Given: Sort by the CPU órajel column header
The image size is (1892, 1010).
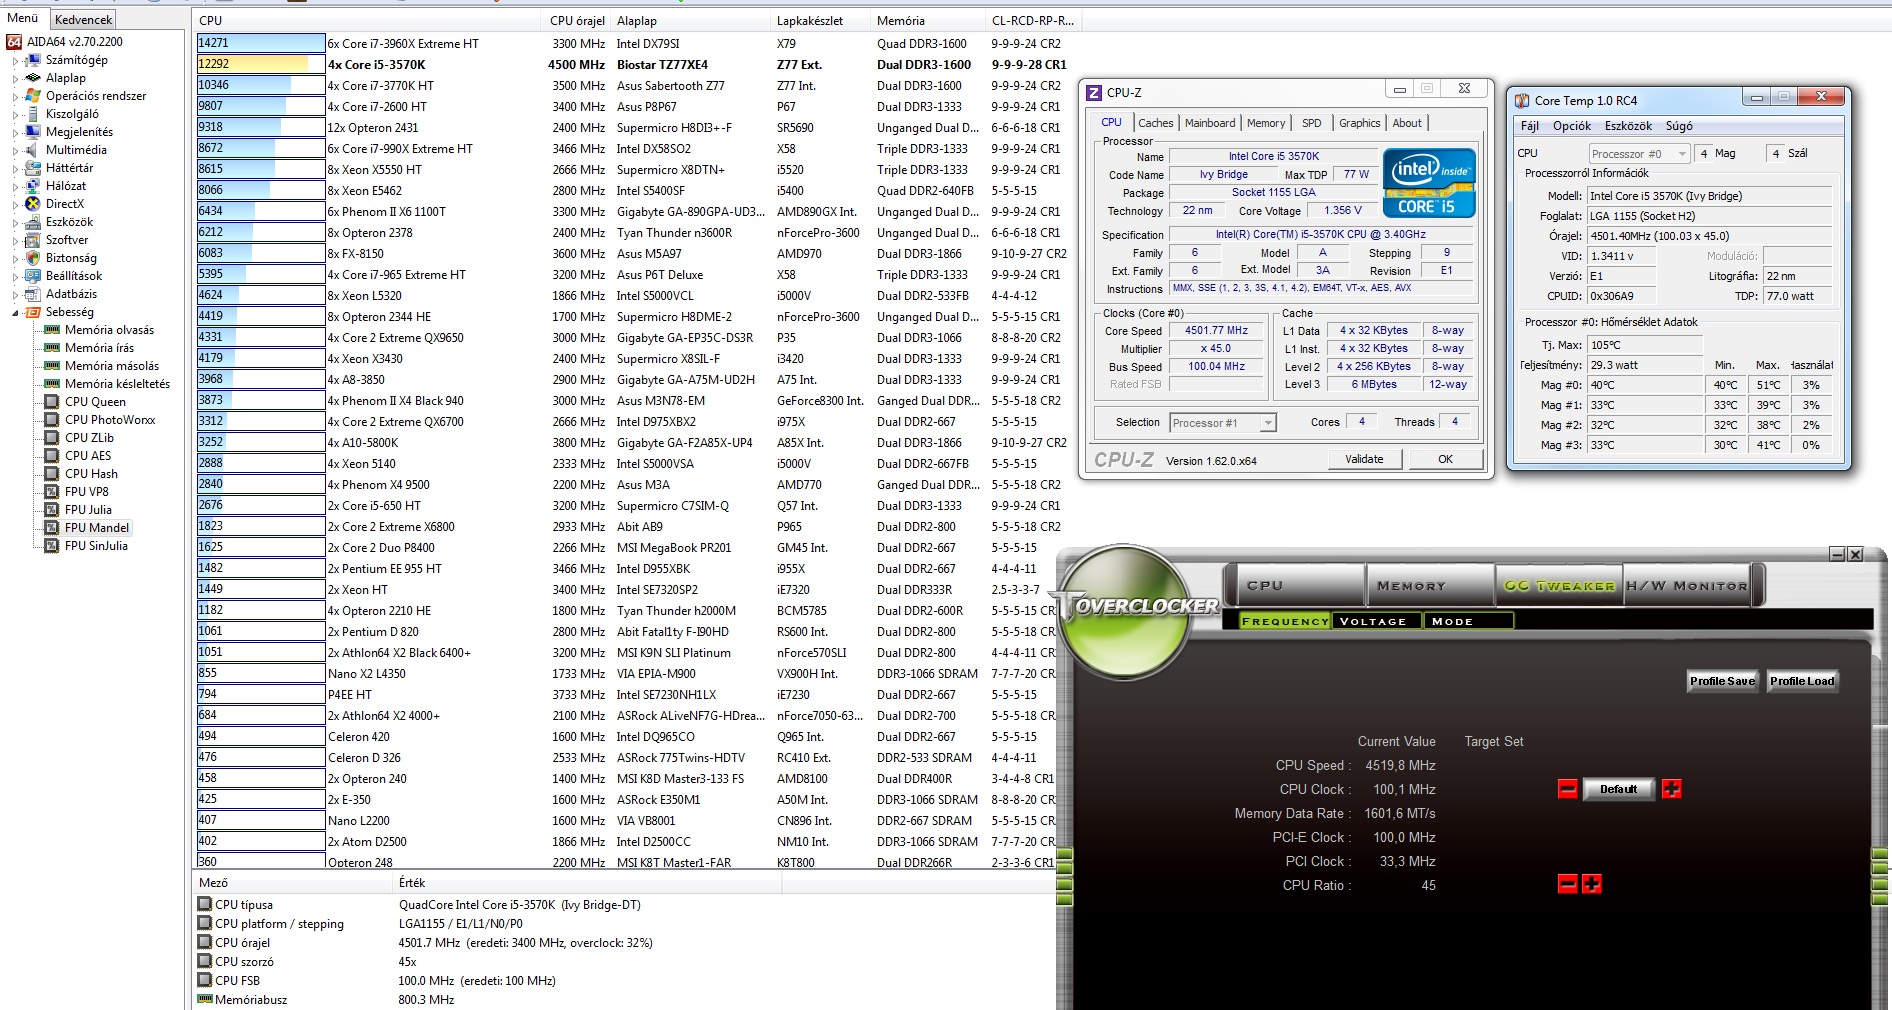Looking at the screenshot, I should pos(577,20).
